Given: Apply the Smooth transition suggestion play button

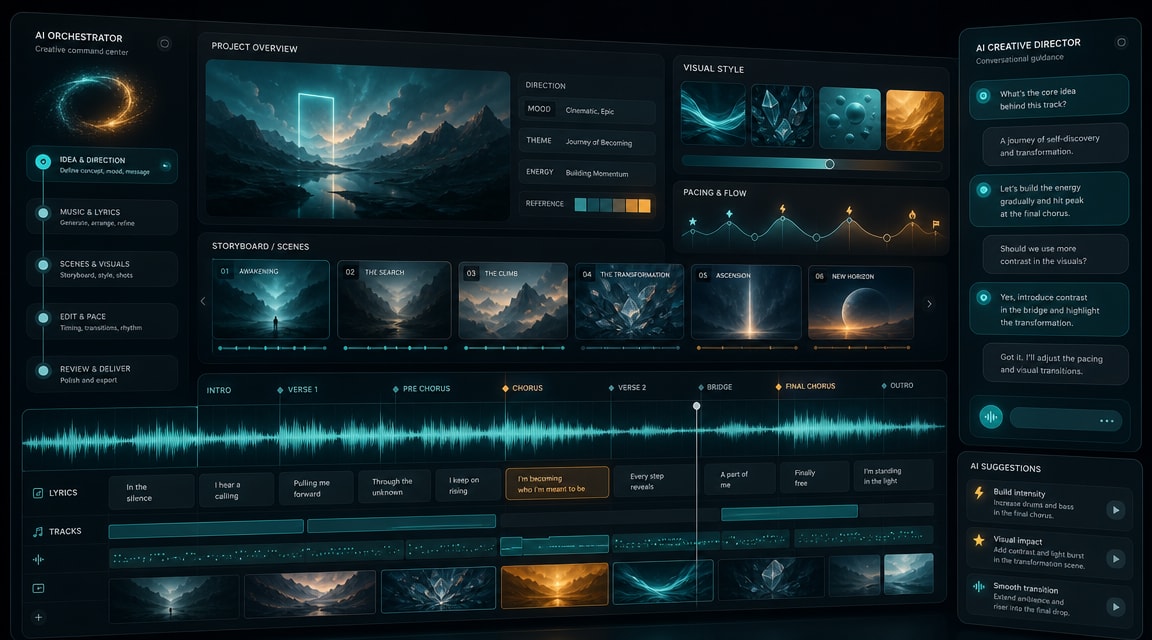Looking at the screenshot, I should tap(1116, 607).
